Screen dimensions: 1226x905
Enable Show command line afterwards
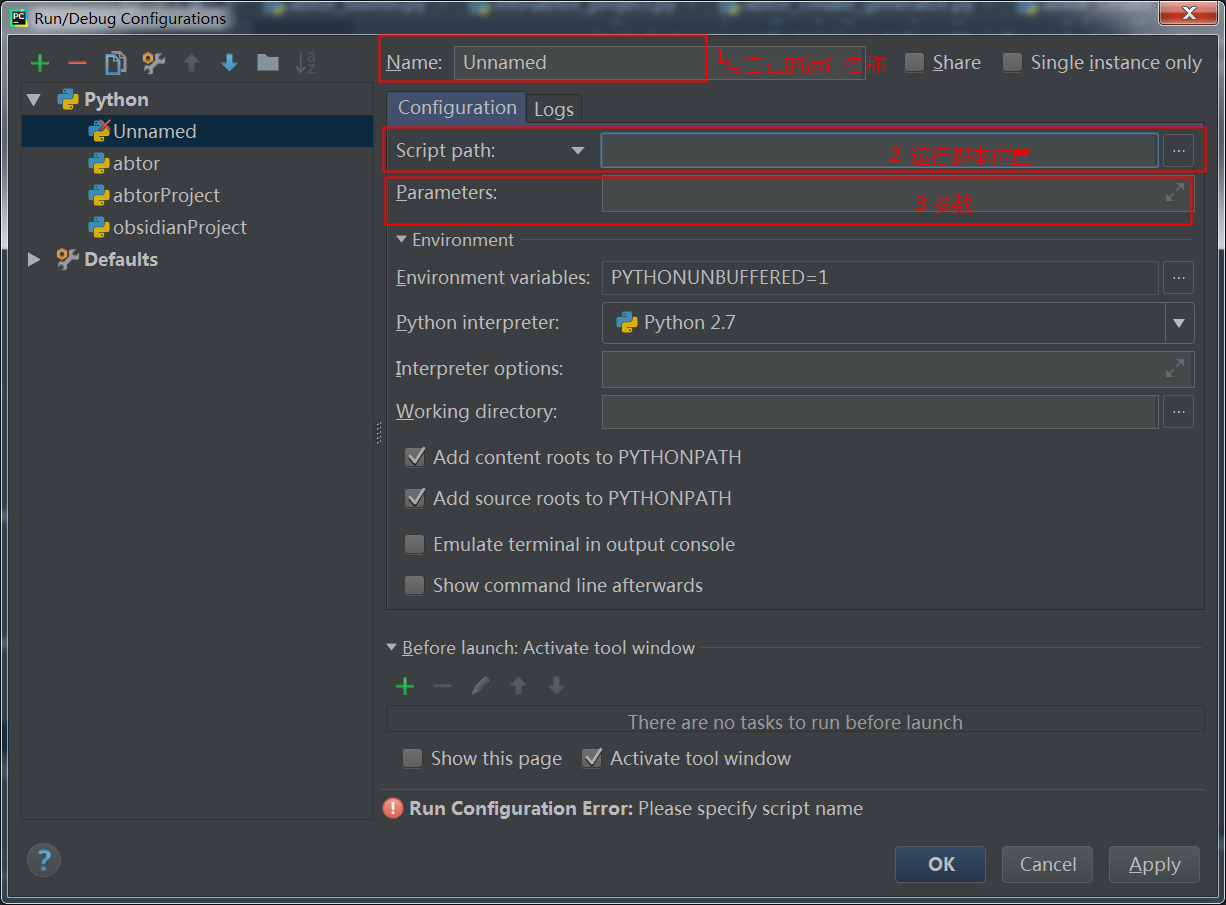point(414,585)
